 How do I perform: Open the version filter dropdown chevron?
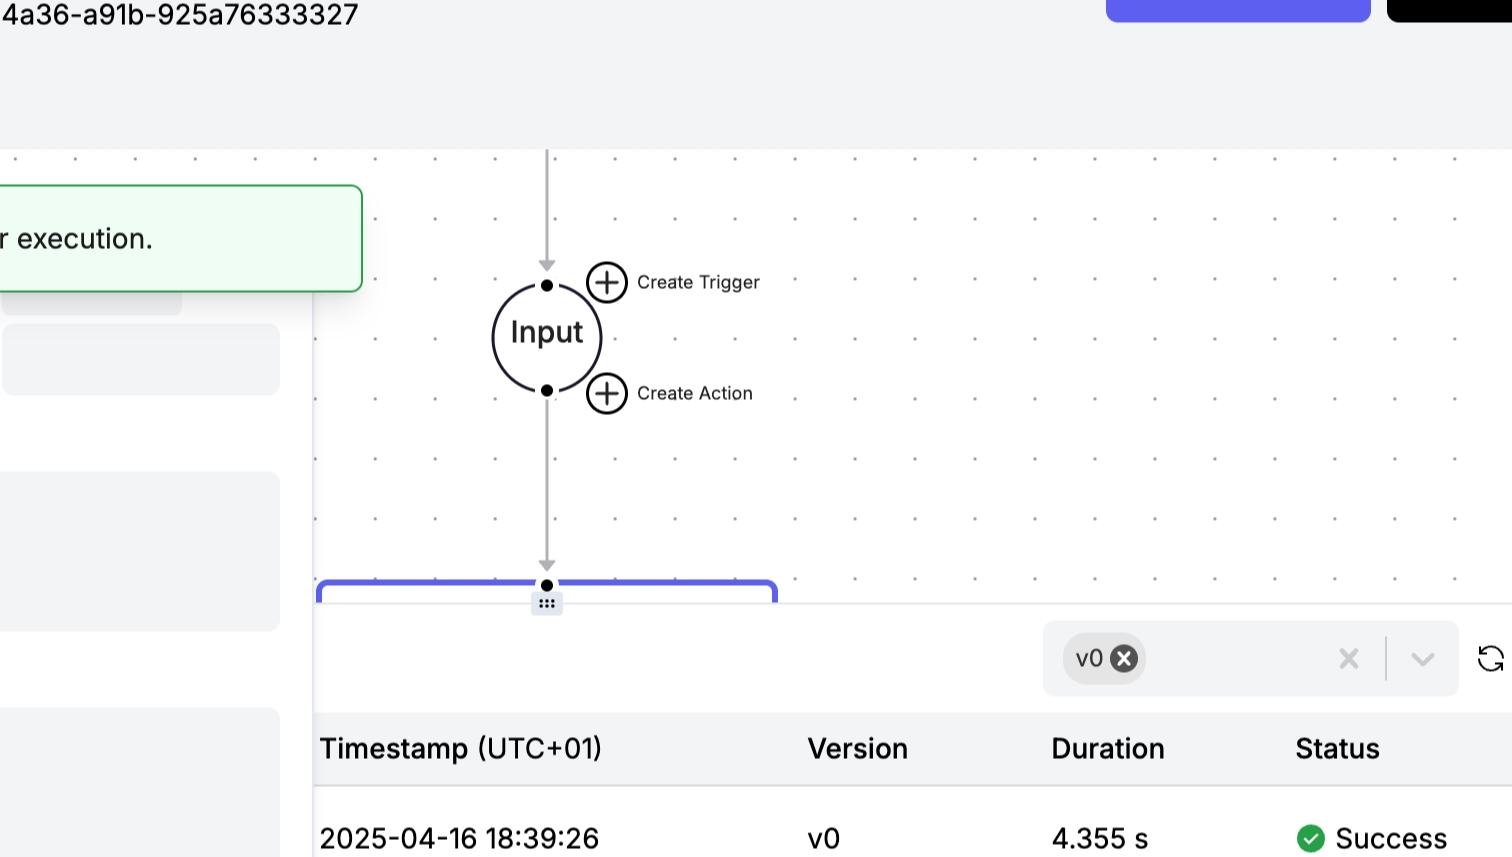[1423, 658]
